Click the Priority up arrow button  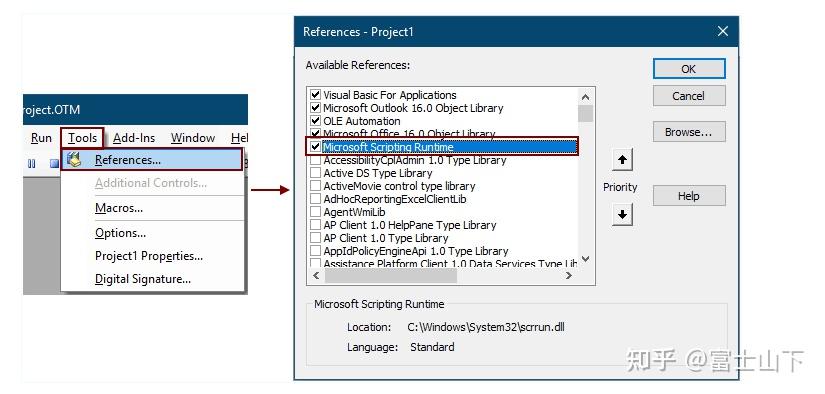pos(622,159)
